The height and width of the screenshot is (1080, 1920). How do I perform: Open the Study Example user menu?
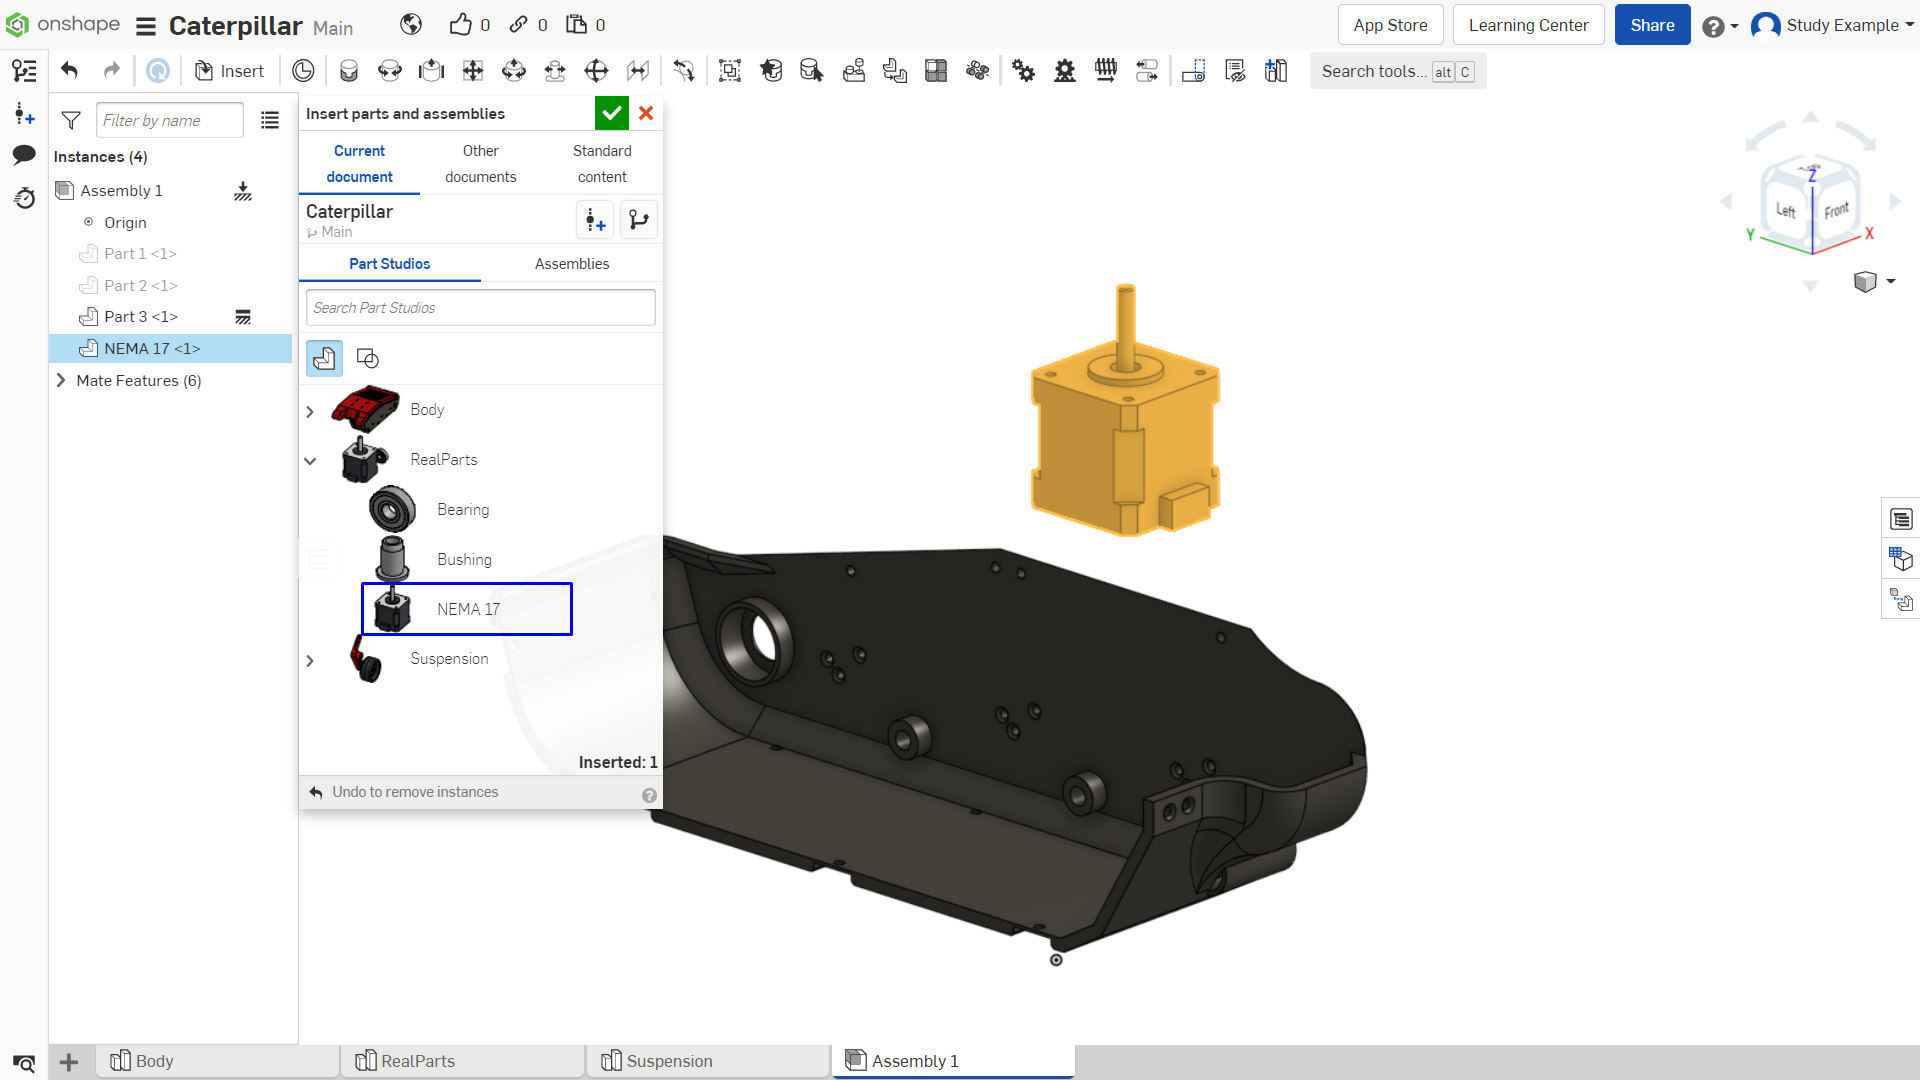click(x=1833, y=25)
